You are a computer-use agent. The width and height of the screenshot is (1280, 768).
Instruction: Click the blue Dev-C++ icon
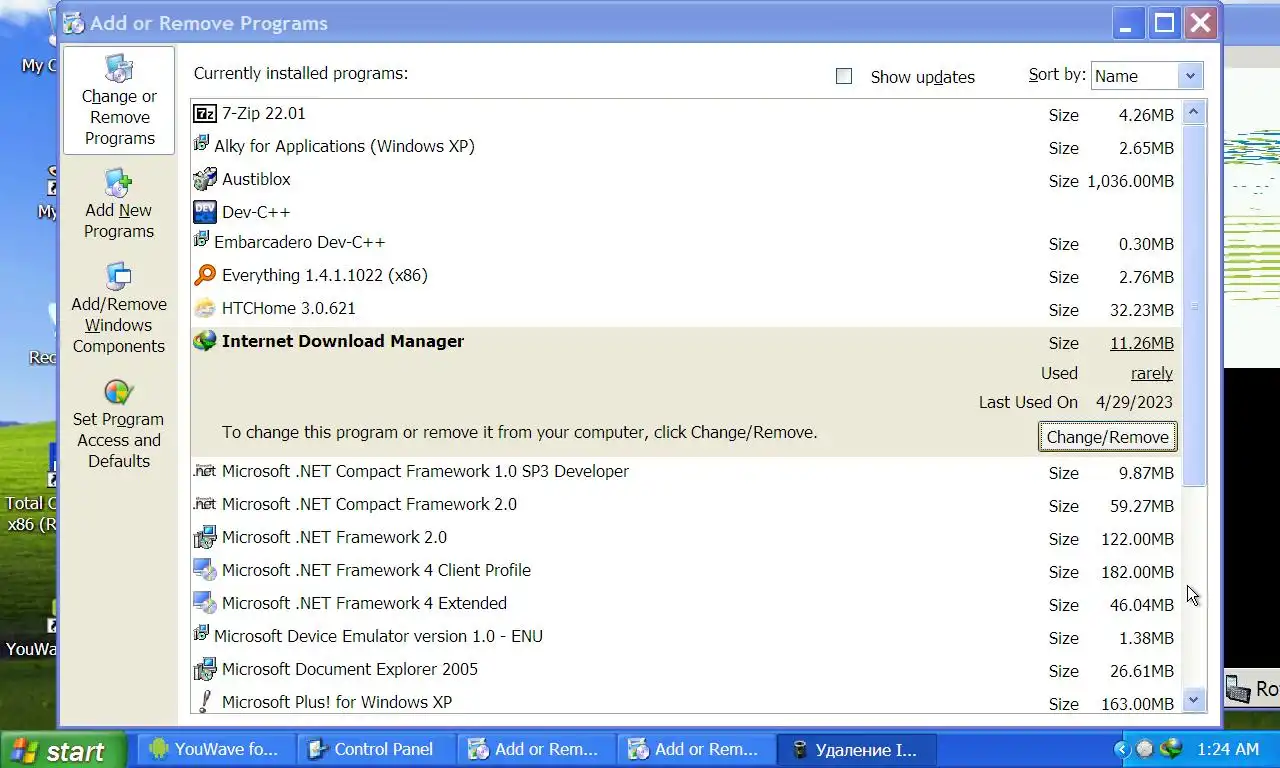click(x=204, y=212)
